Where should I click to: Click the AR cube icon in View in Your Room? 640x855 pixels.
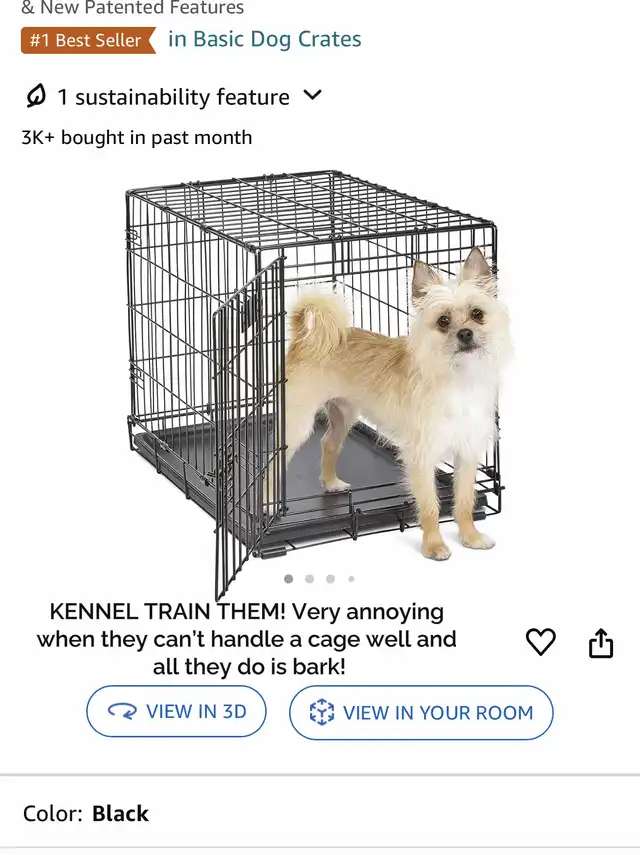tap(322, 712)
